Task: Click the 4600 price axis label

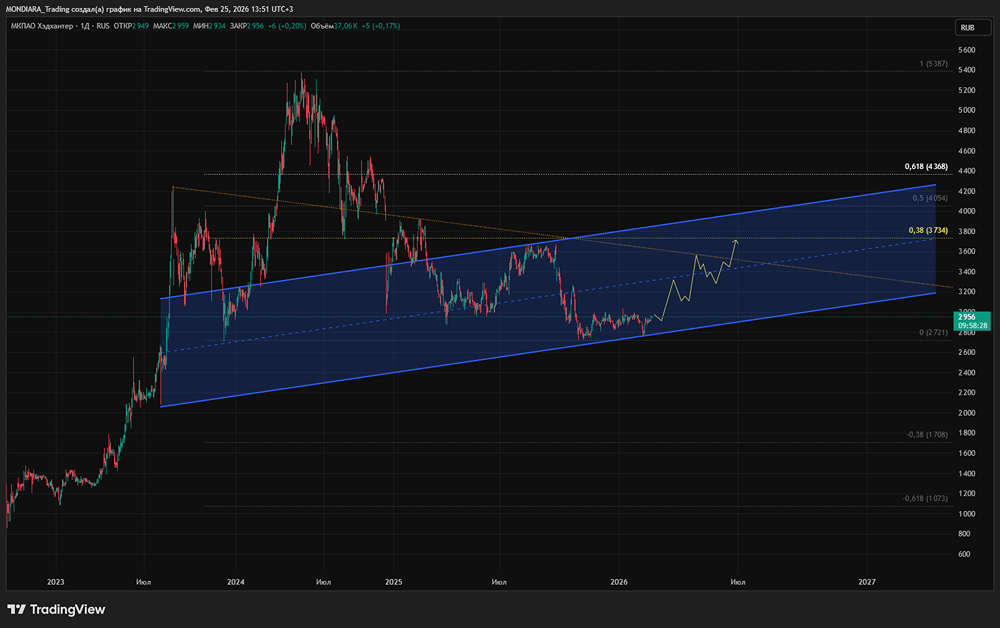Action: click(x=966, y=151)
